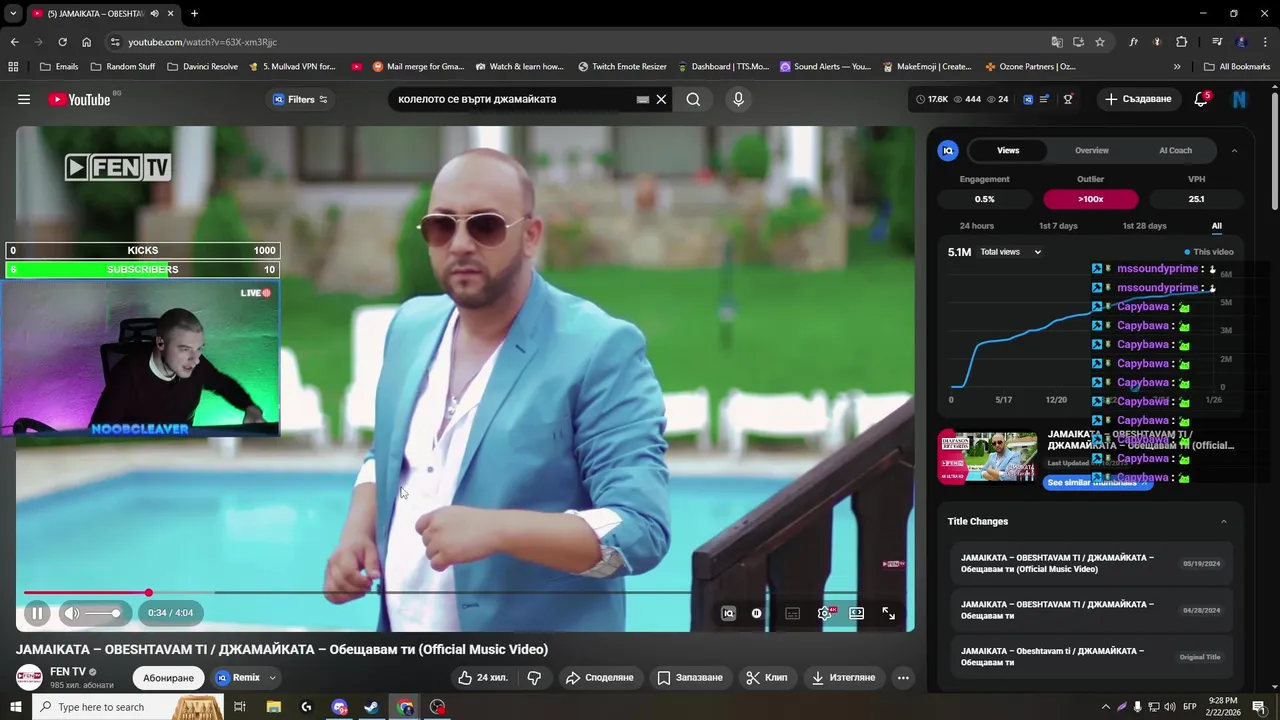Adjust the volume slider
This screenshot has width=1280, height=720.
pos(103,613)
